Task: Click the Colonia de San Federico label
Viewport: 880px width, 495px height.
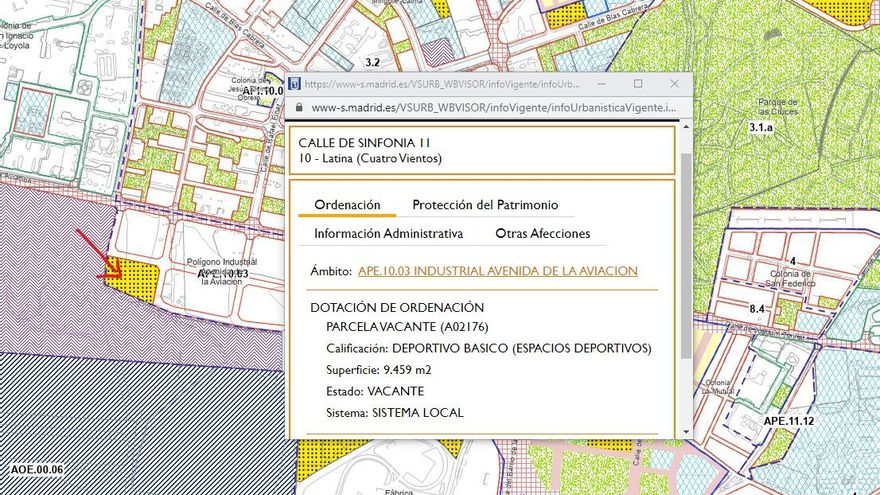Action: (x=790, y=278)
